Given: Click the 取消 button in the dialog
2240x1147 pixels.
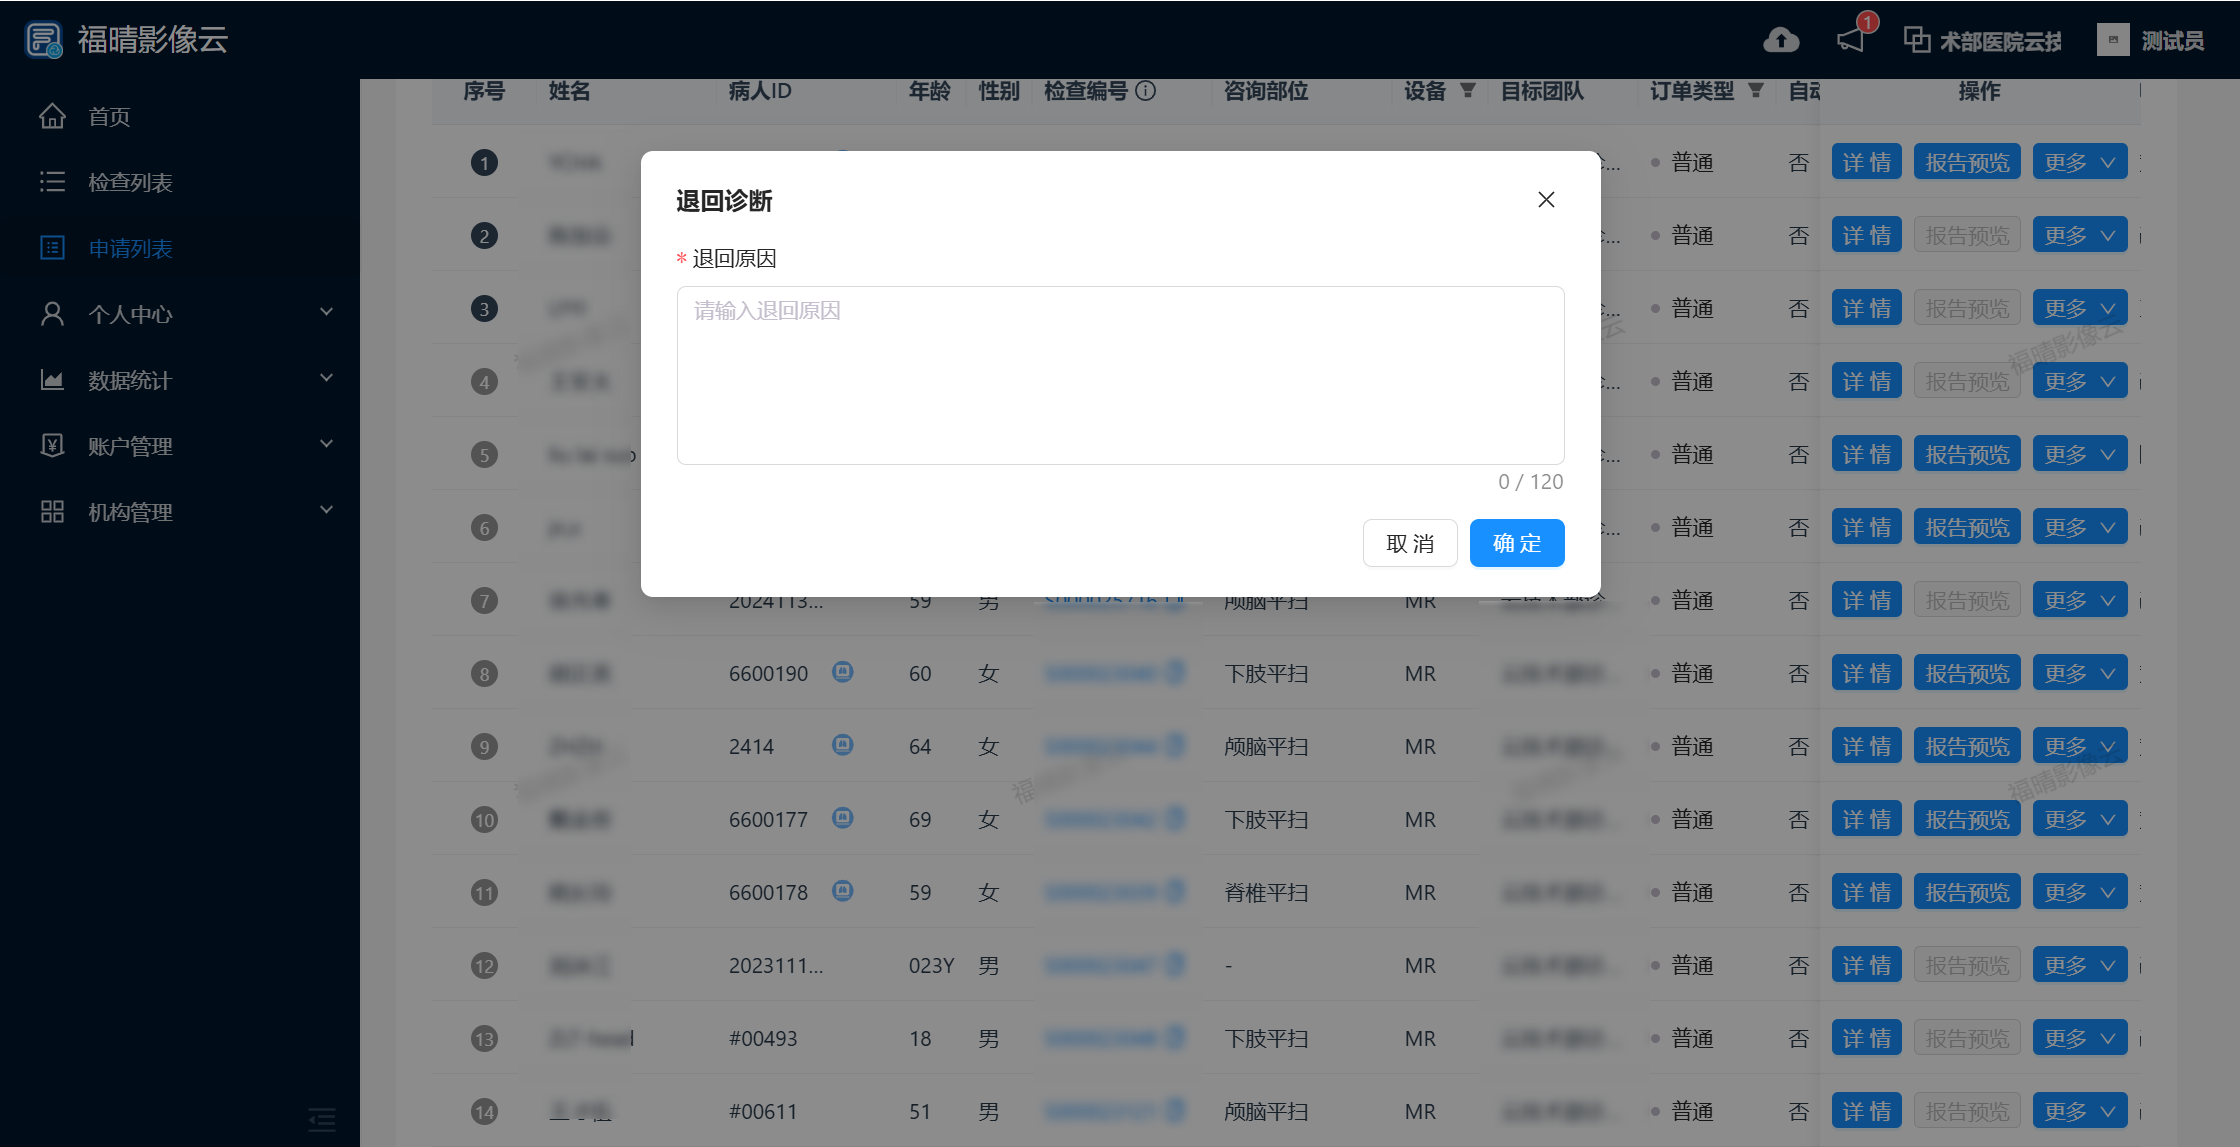Looking at the screenshot, I should point(1410,543).
